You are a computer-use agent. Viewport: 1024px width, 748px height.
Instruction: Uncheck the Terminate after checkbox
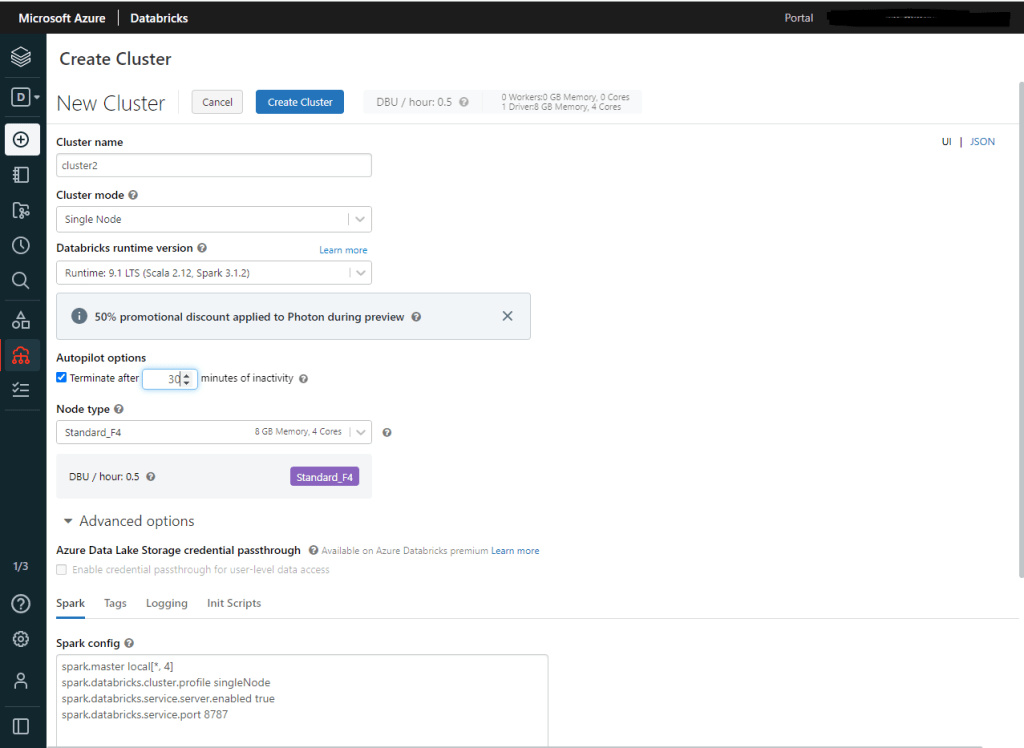[62, 378]
